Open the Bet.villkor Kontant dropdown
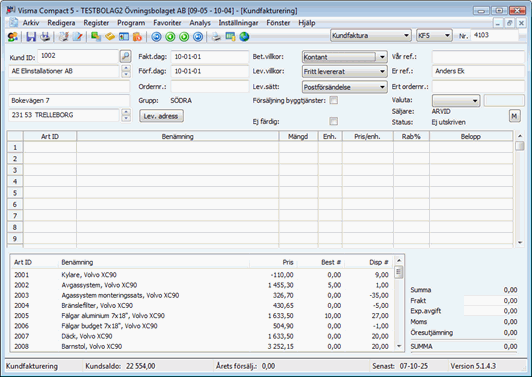This screenshot has height=377, width=532. (344, 57)
